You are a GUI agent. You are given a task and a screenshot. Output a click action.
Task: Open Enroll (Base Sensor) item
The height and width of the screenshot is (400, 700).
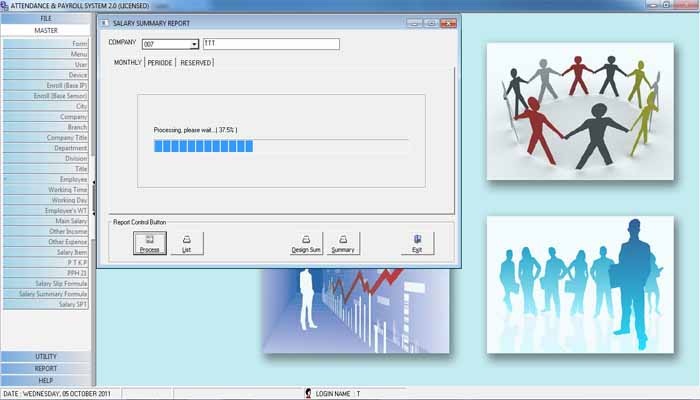(x=46, y=96)
